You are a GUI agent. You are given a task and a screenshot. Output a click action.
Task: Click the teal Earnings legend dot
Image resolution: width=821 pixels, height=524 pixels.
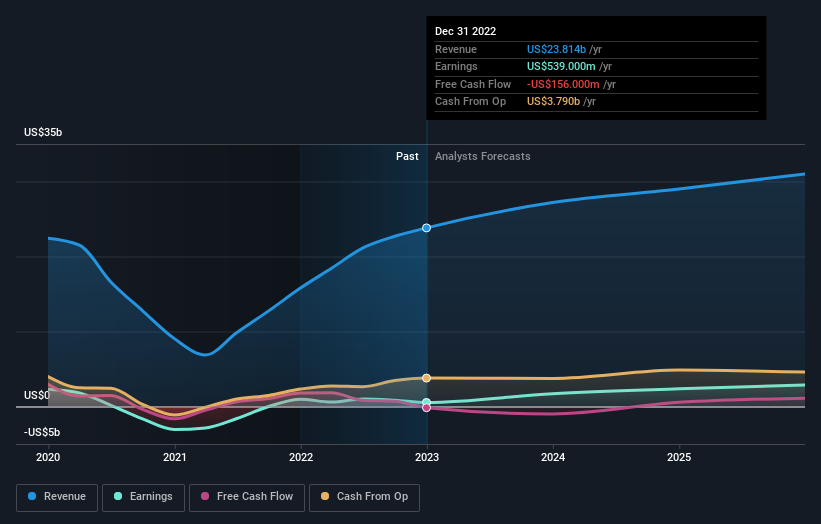coord(118,496)
